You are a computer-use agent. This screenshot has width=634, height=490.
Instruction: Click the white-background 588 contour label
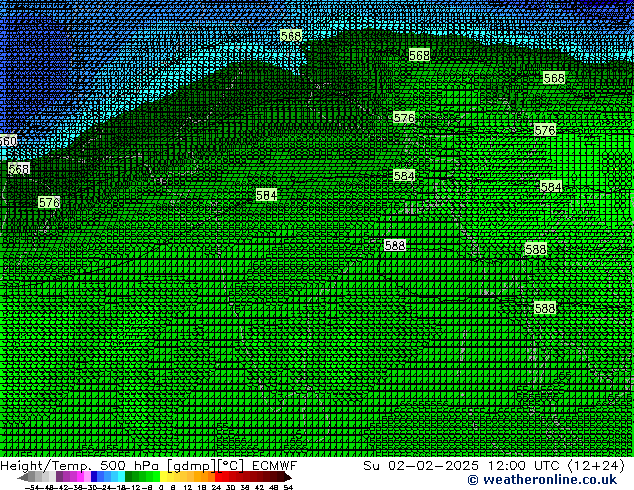(395, 245)
